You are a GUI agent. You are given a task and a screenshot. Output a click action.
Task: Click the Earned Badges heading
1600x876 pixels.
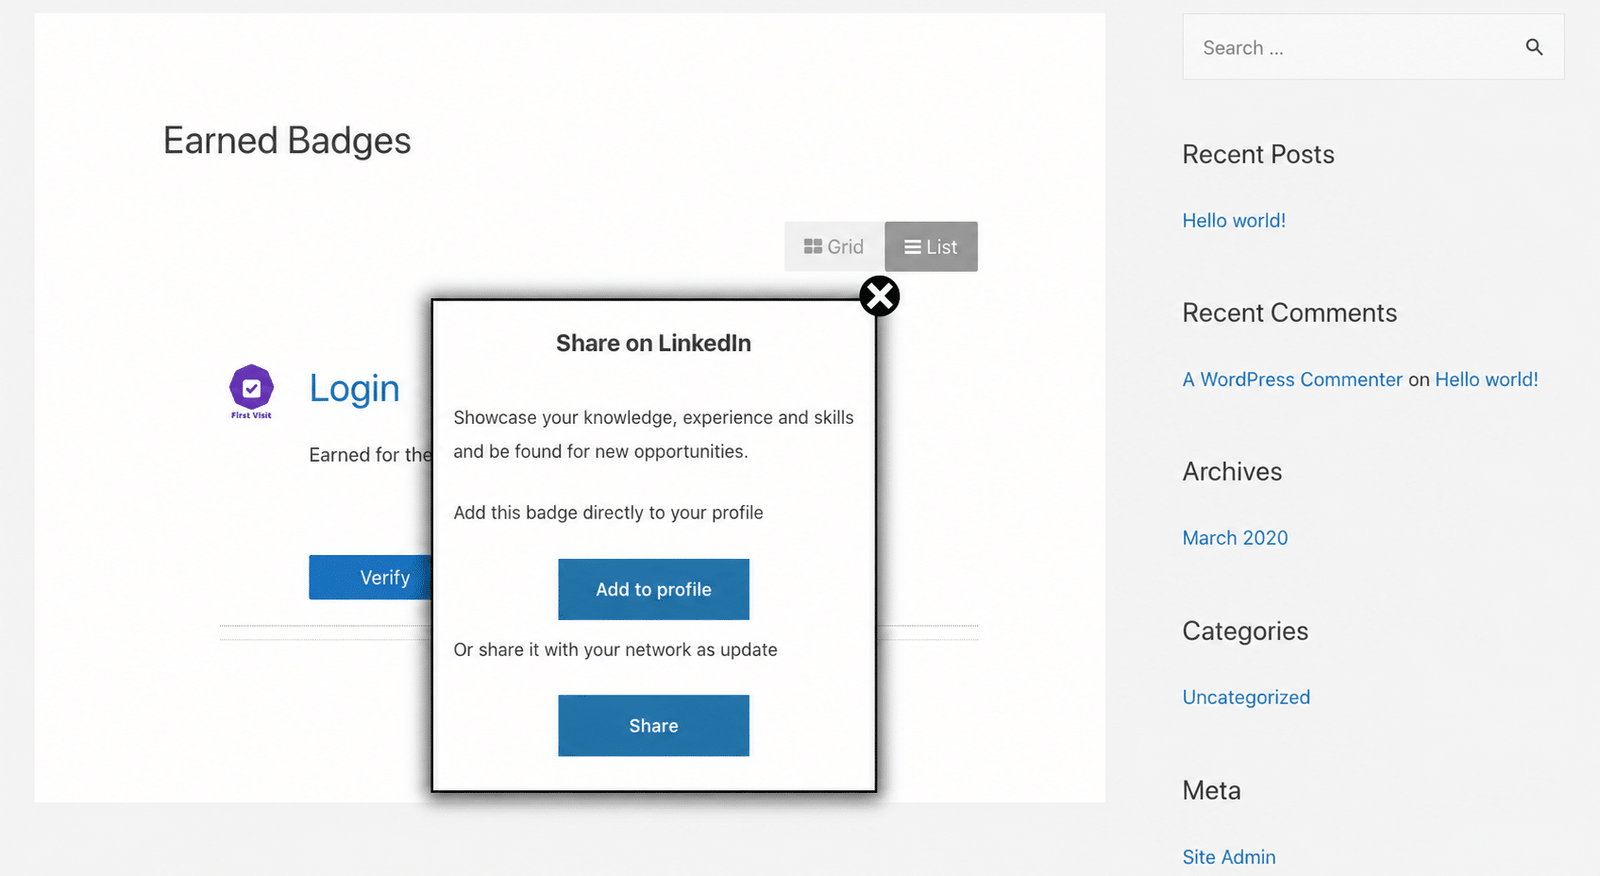point(287,141)
